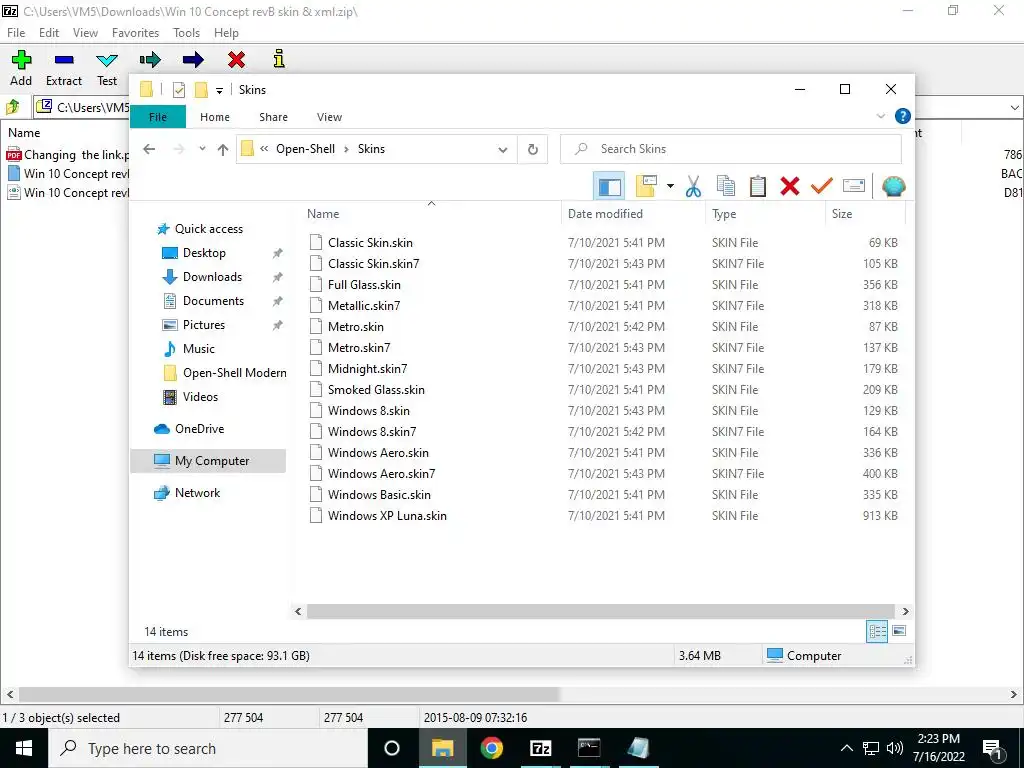1024x768 pixels.
Task: Open the Home ribbon tab
Action: pyautogui.click(x=215, y=117)
